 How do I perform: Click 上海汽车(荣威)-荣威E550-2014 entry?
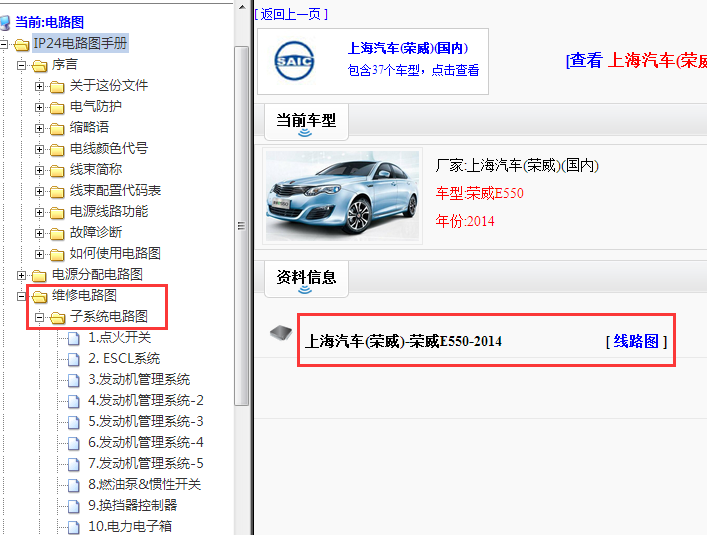click(404, 341)
